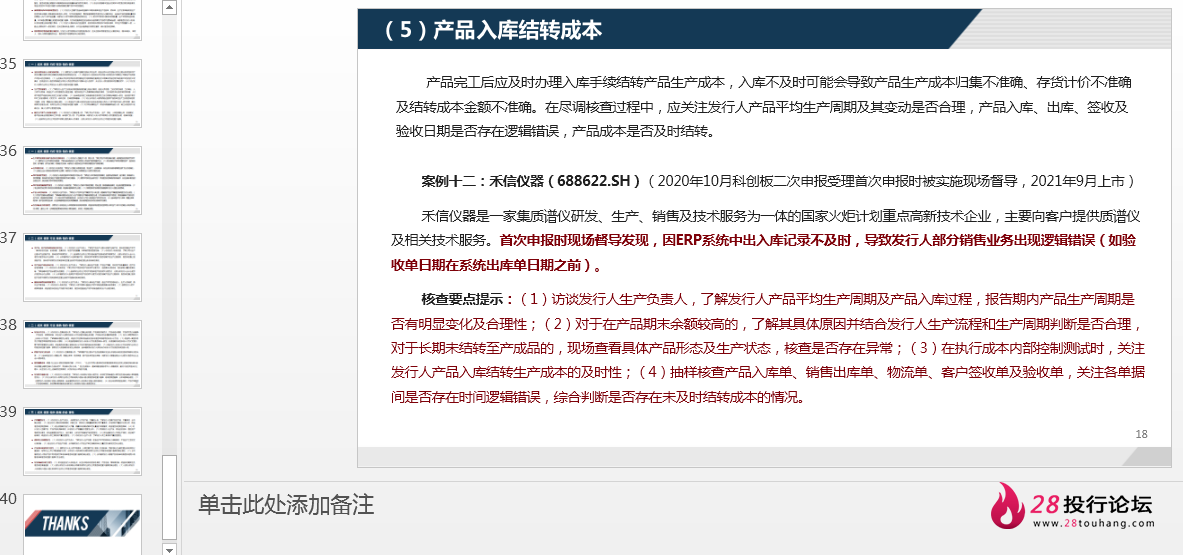Click the red "核查要点提示" label
The width and height of the screenshot is (1183, 555).
[x=467, y=299]
